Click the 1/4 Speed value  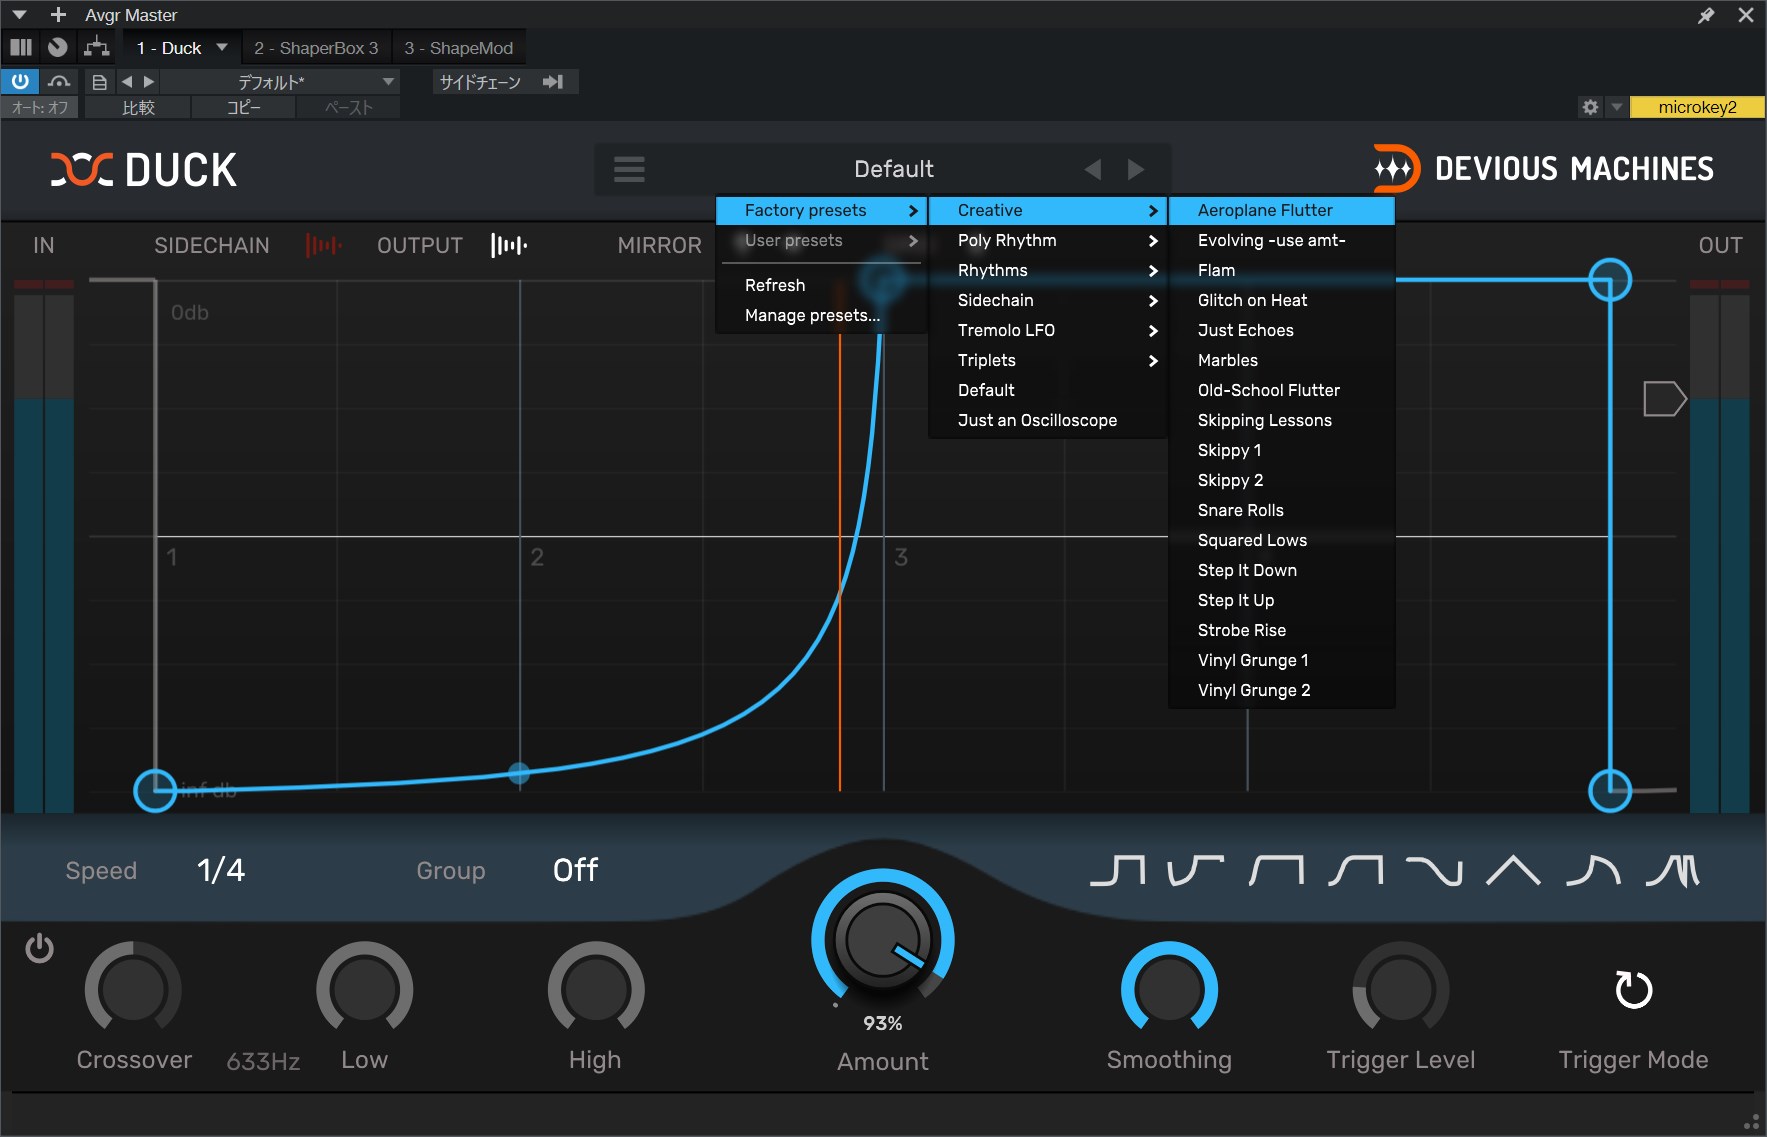click(x=221, y=870)
